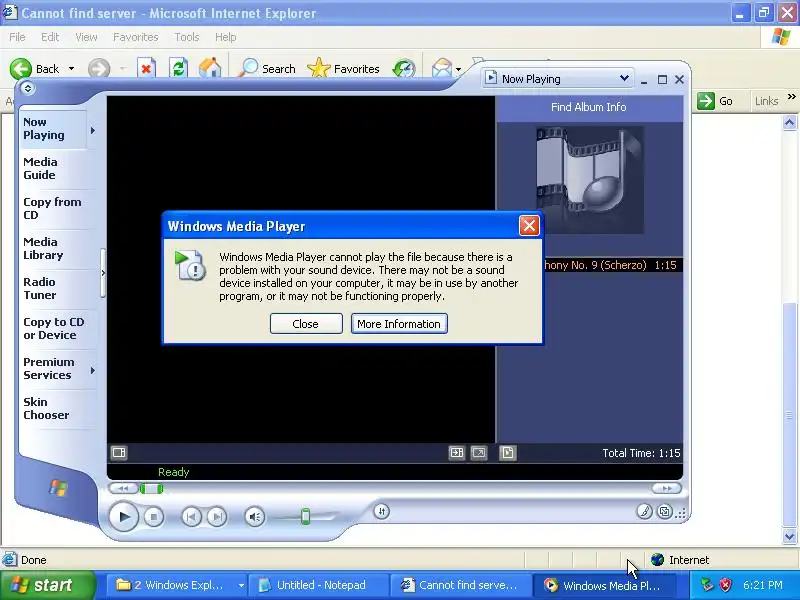Click the Stop button in Media Player
800x600 pixels.
pos(153,517)
